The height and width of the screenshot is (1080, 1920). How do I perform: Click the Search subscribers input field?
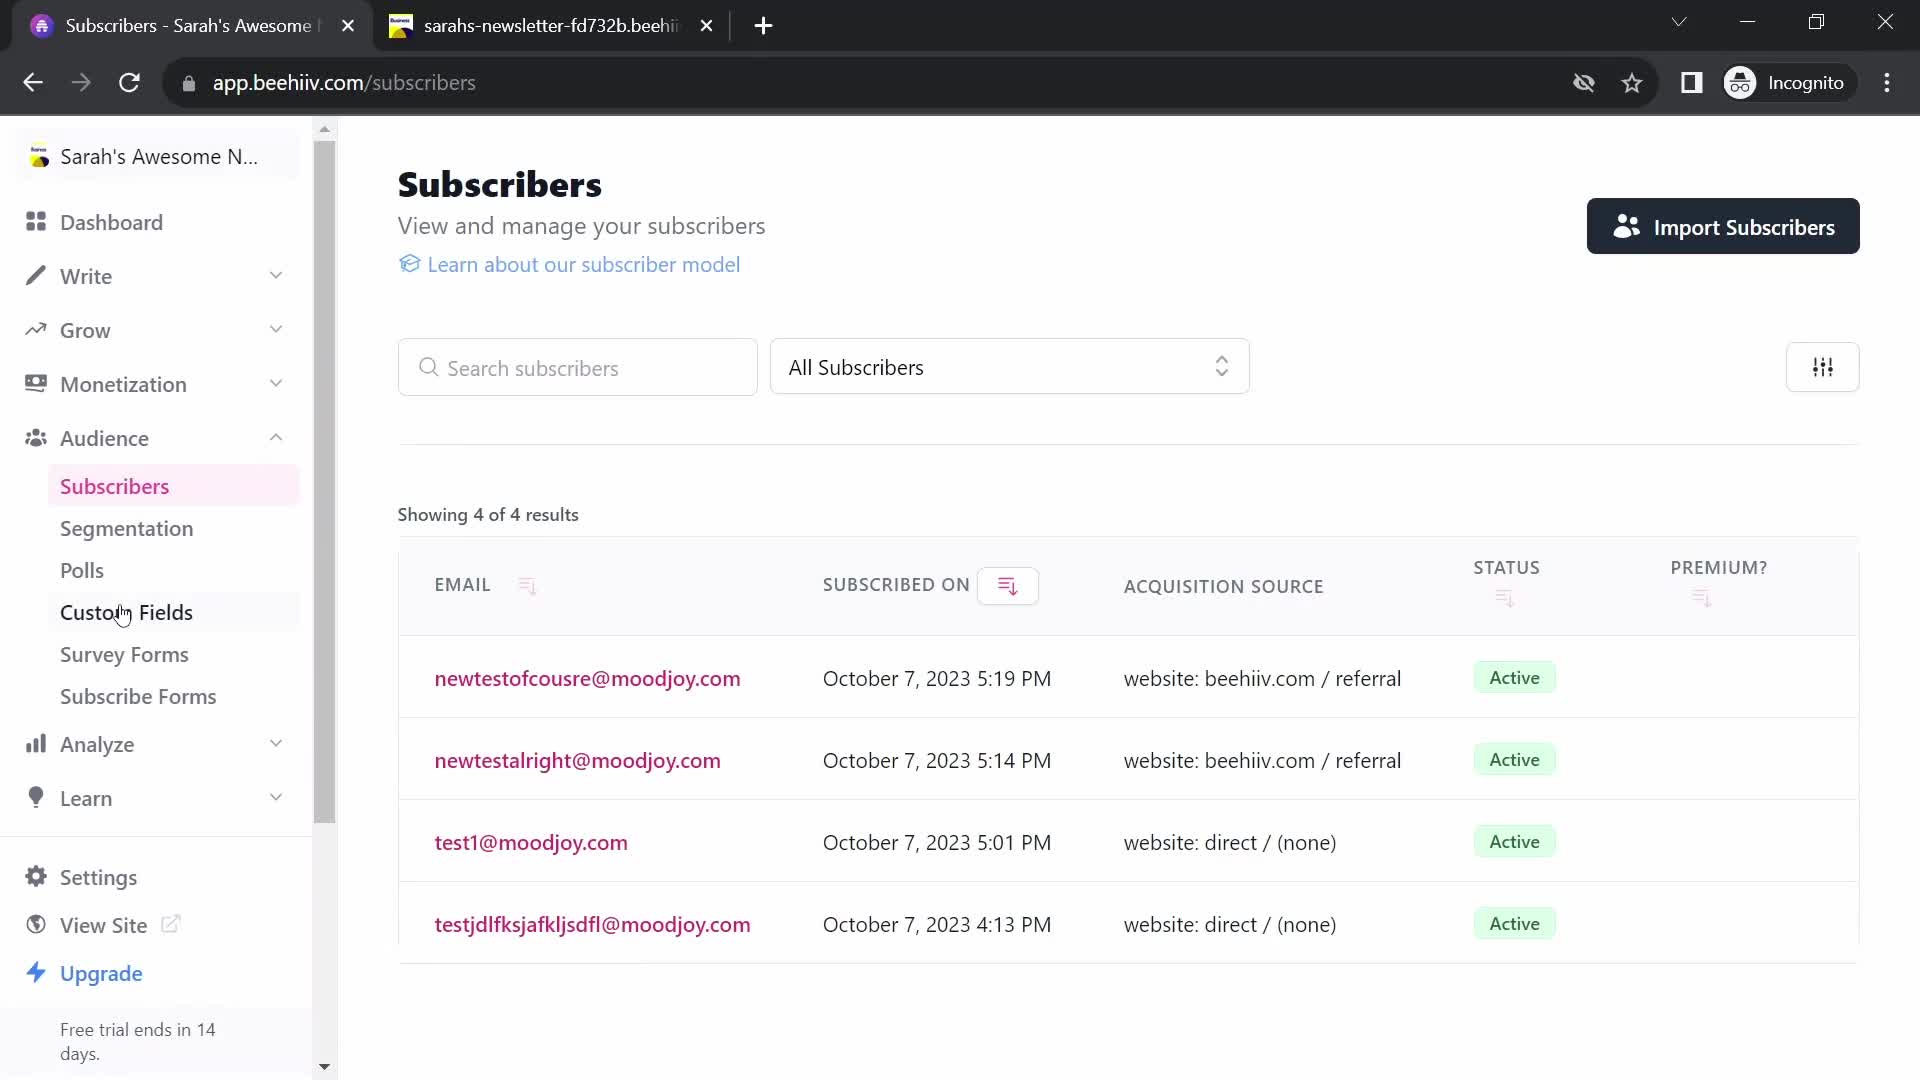click(x=580, y=368)
